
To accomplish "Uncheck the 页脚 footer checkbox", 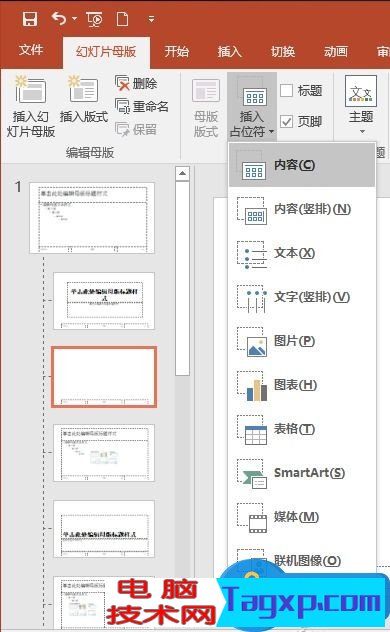I will tap(286, 121).
